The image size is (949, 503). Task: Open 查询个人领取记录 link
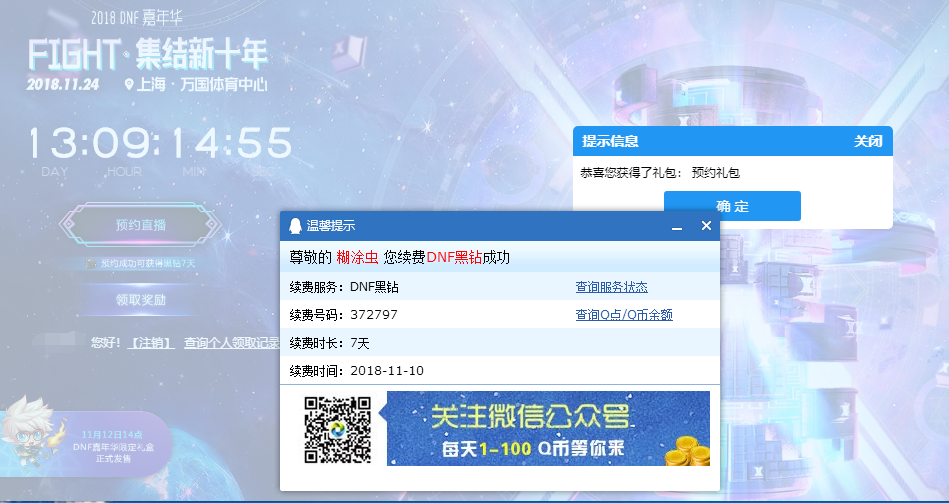[232, 343]
